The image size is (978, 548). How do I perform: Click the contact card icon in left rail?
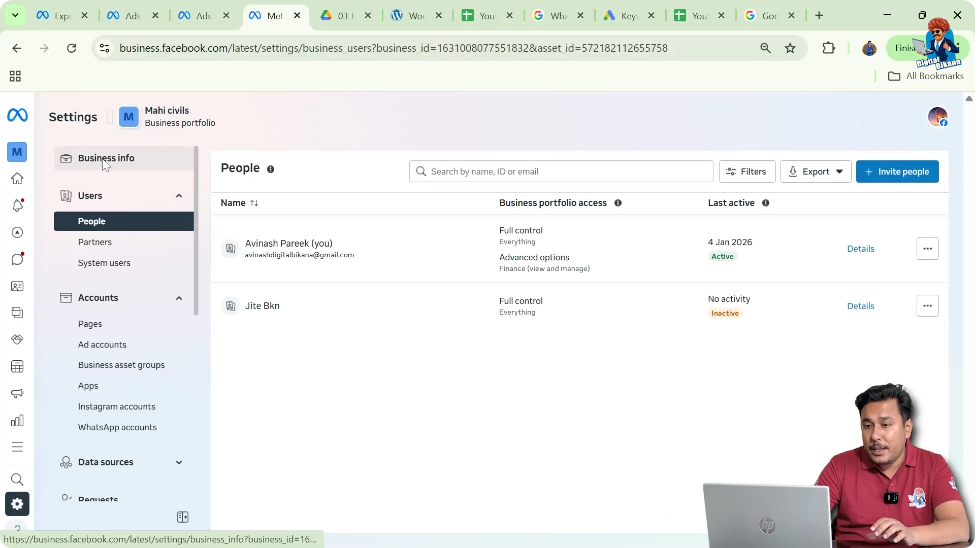[x=17, y=286]
